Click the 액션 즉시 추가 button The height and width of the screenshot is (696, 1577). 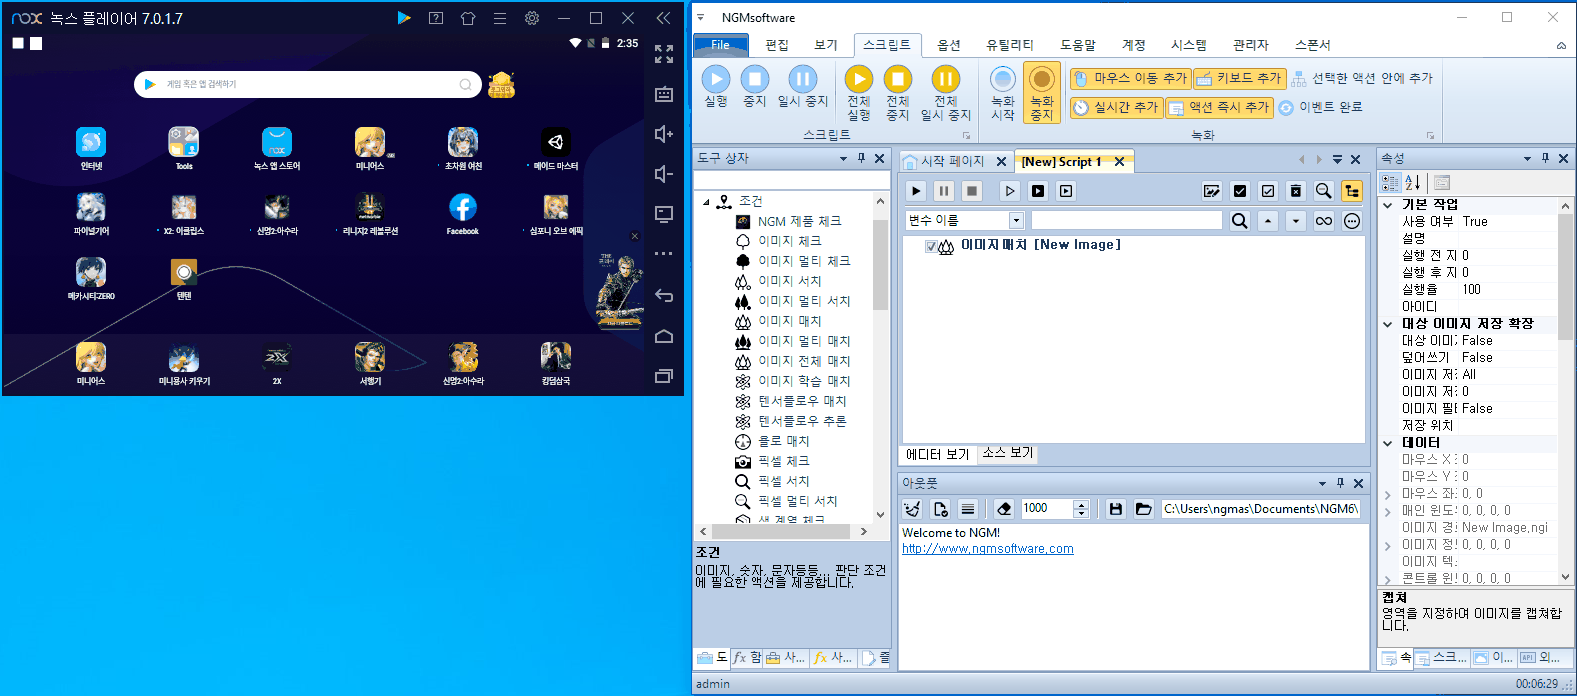click(1219, 107)
